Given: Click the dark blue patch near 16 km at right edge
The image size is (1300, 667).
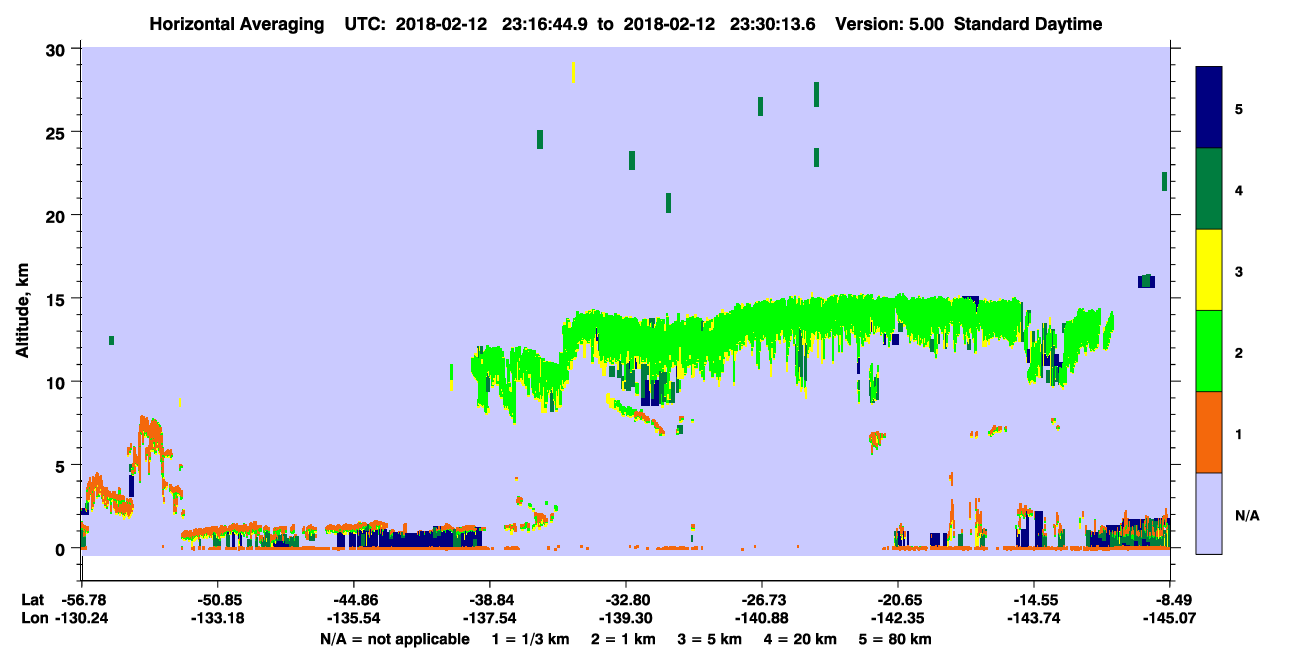Looking at the screenshot, I should coord(1146,281).
